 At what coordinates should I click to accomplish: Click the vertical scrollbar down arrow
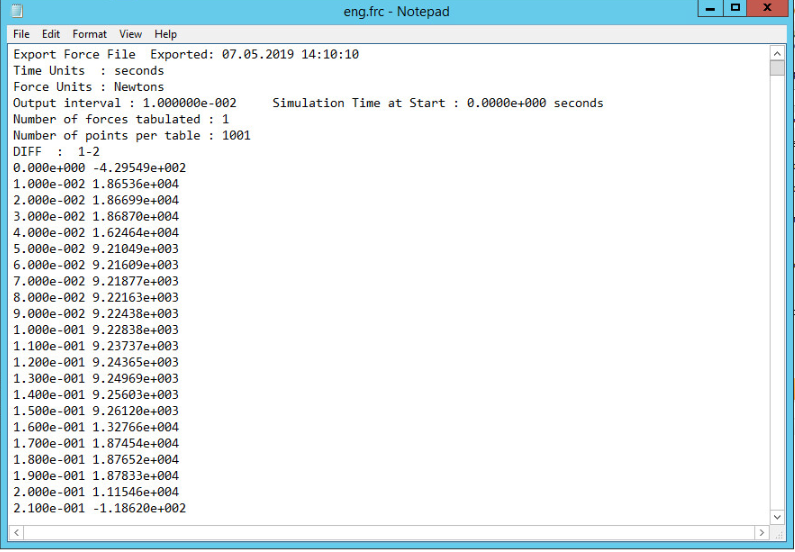(777, 516)
